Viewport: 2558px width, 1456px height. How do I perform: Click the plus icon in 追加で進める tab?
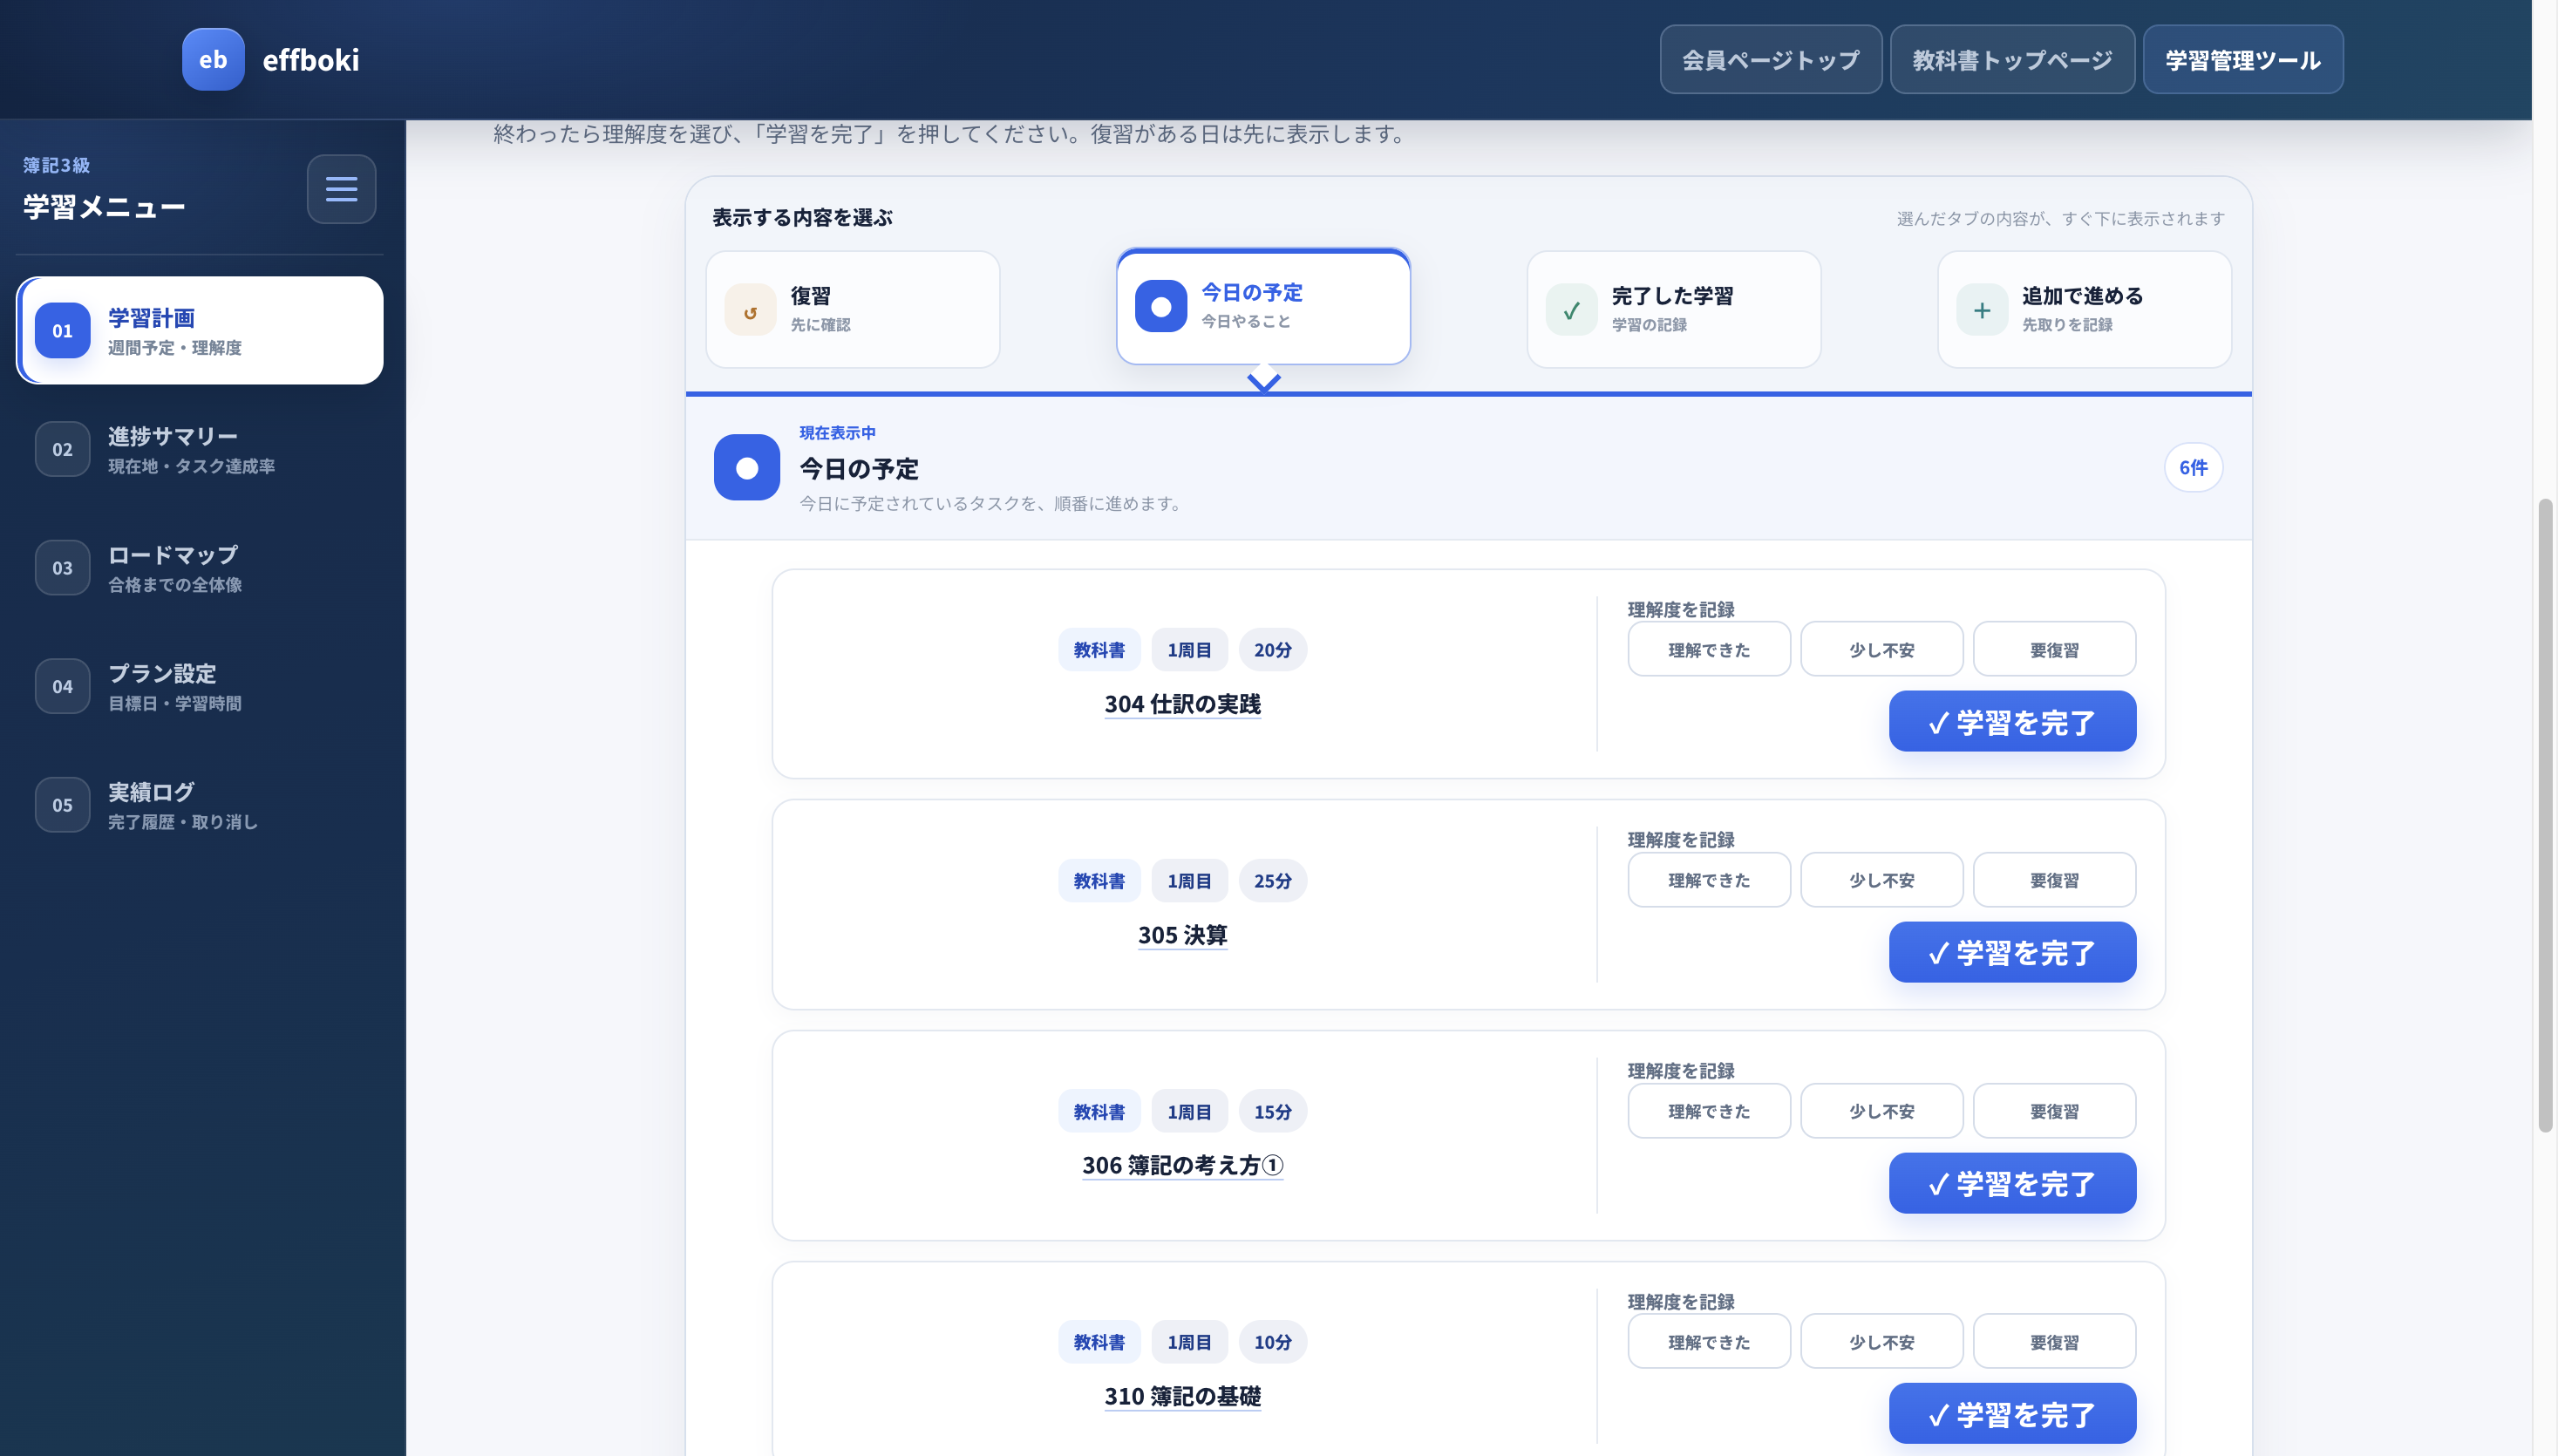(x=1982, y=311)
